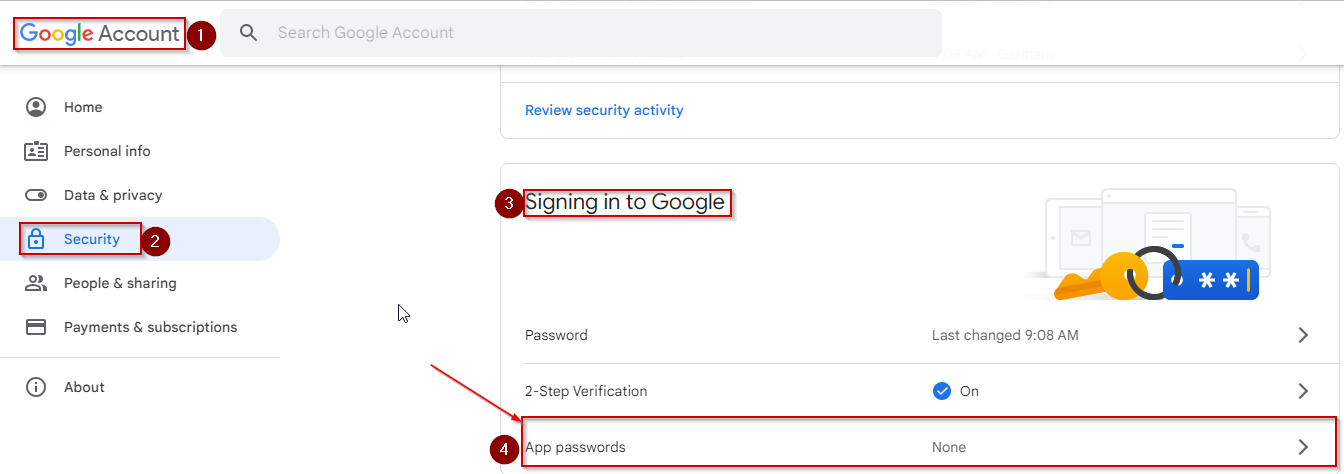Click the Data & privacy toggle icon
Image resolution: width=1344 pixels, height=474 pixels.
(x=36, y=195)
